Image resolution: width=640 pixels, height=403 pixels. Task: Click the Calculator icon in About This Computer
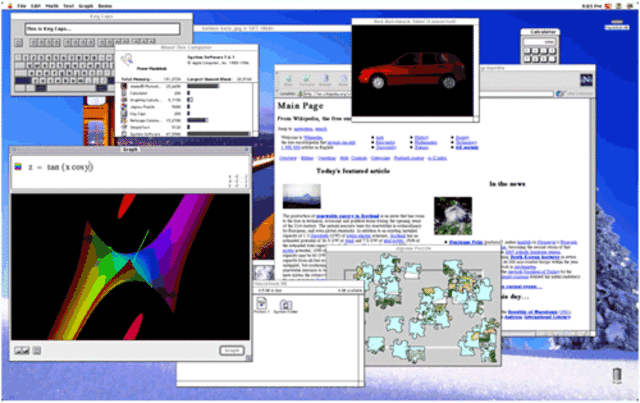pos(124,93)
